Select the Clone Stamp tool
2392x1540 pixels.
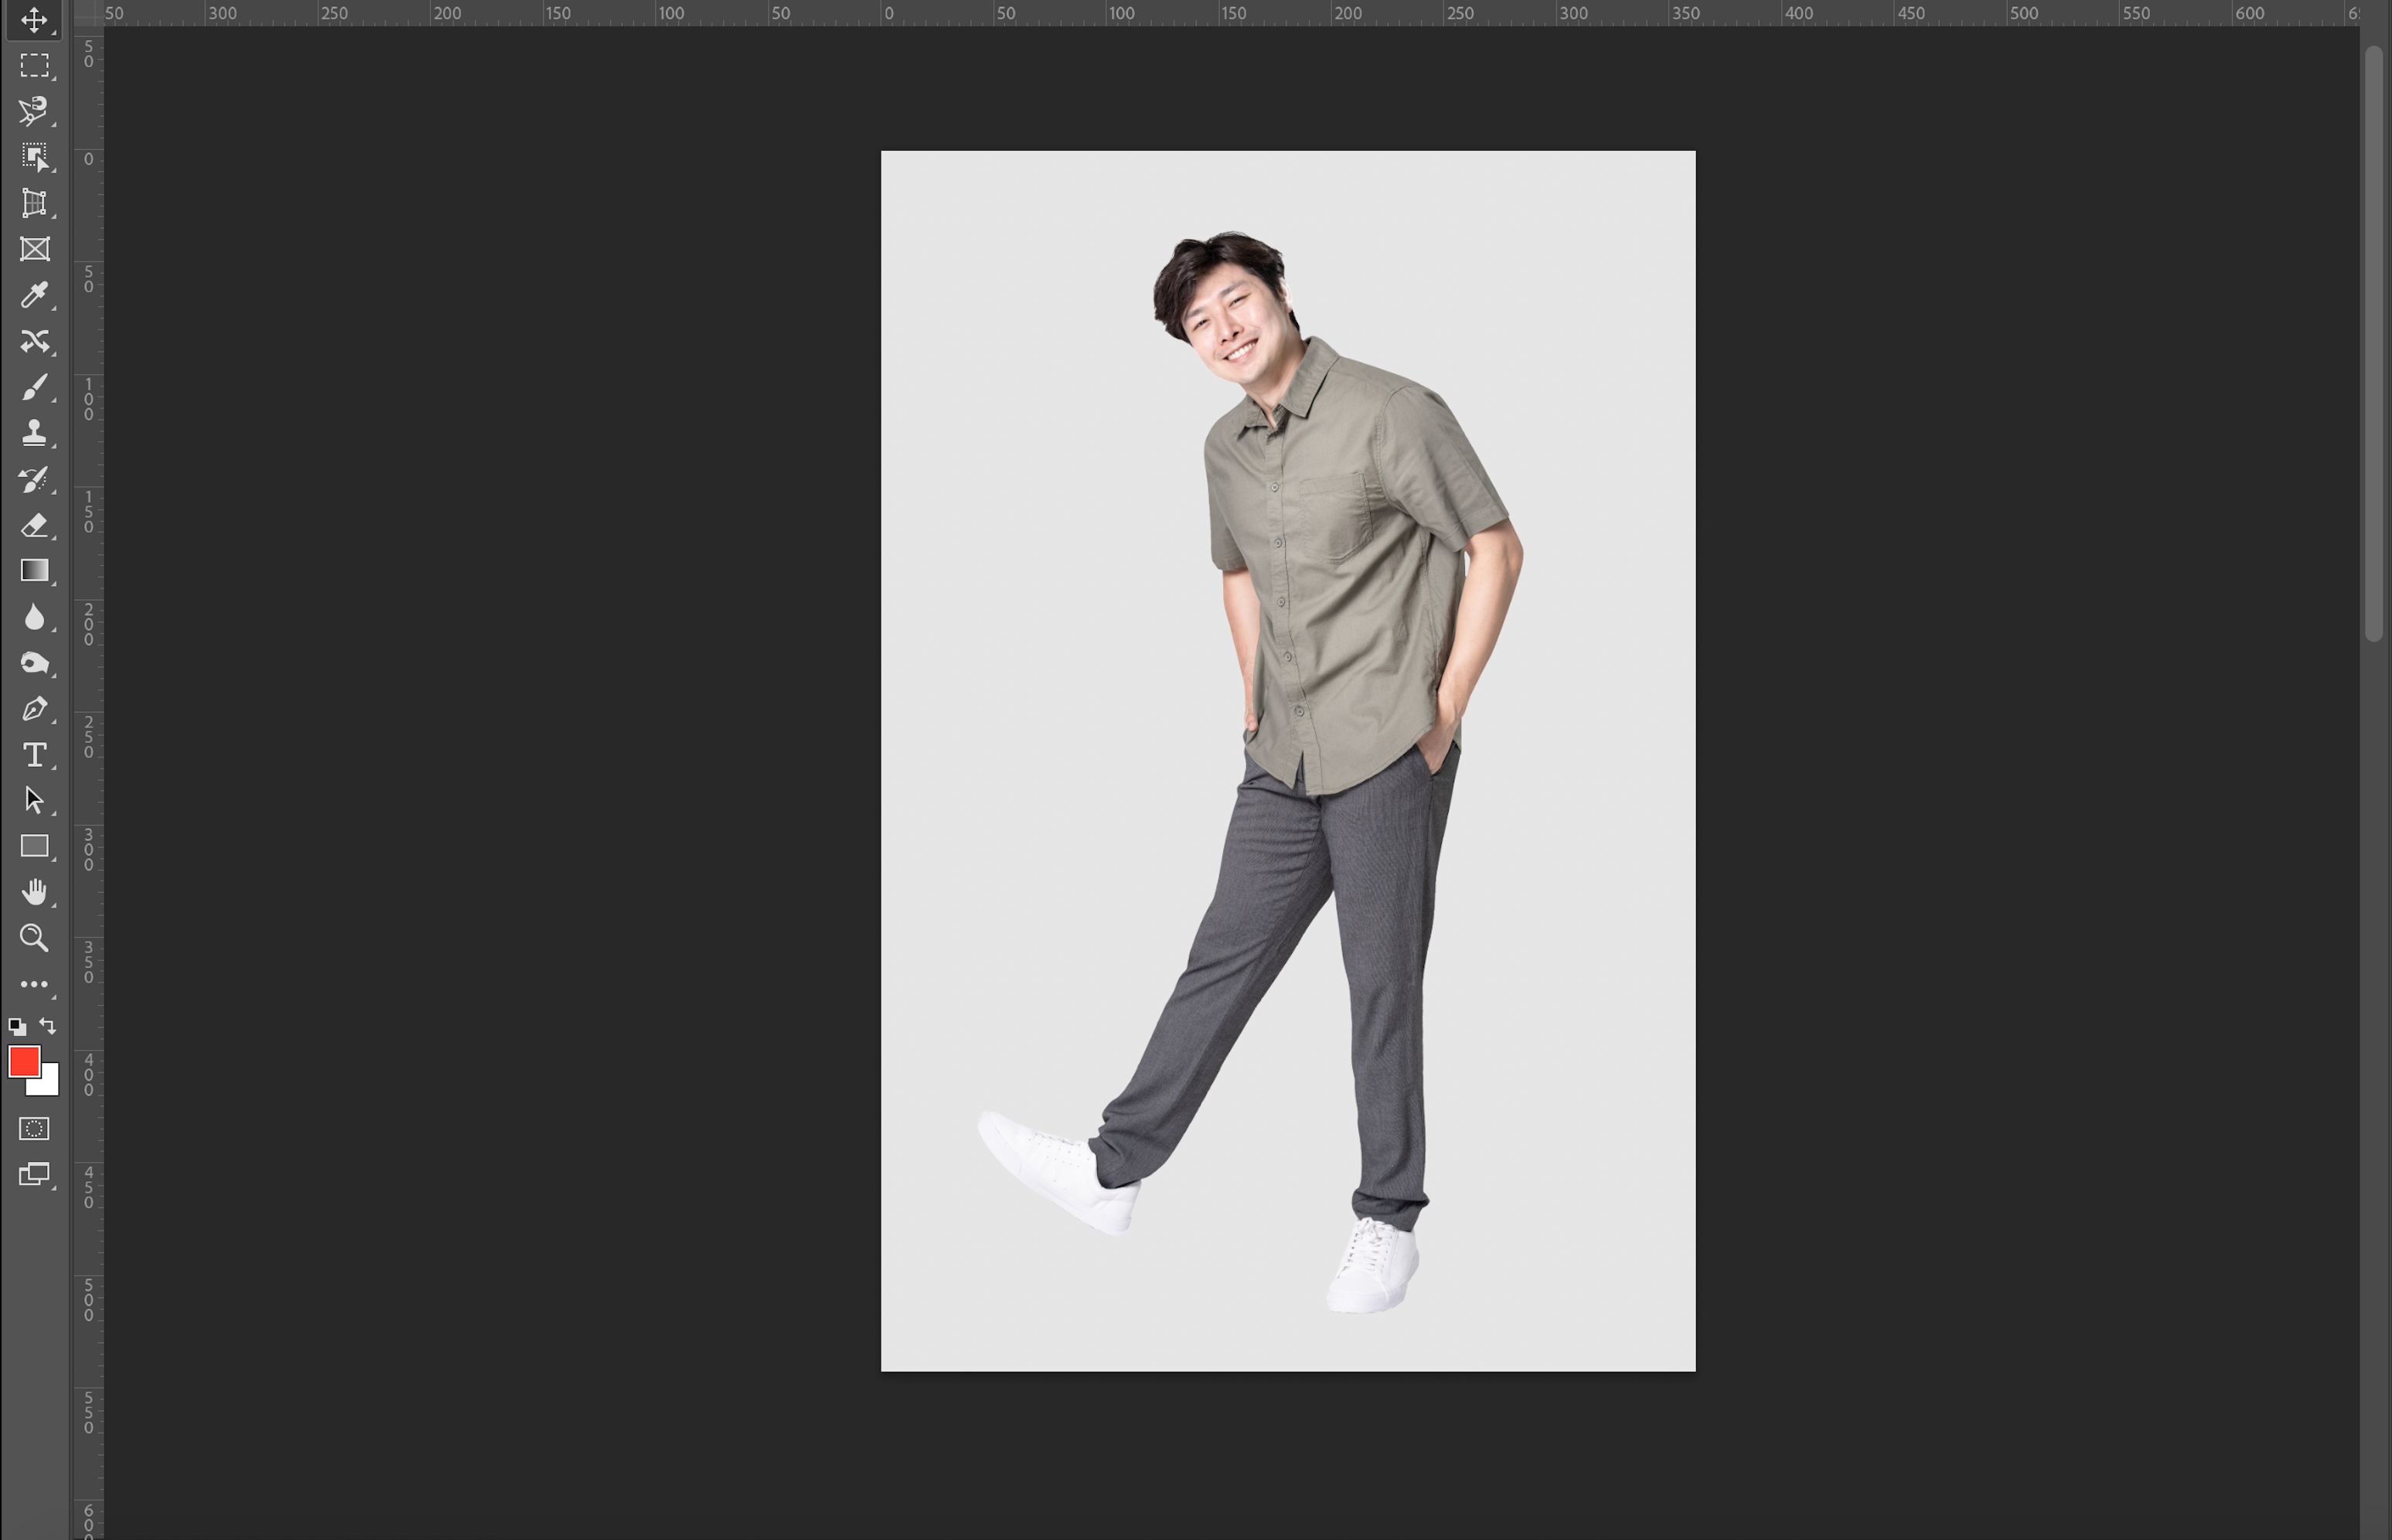(x=34, y=432)
